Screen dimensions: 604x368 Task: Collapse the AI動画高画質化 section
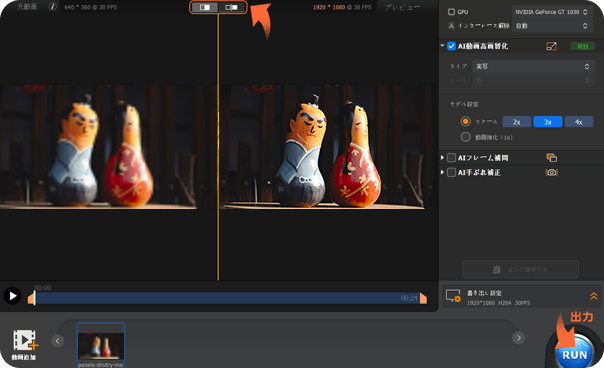tap(443, 46)
